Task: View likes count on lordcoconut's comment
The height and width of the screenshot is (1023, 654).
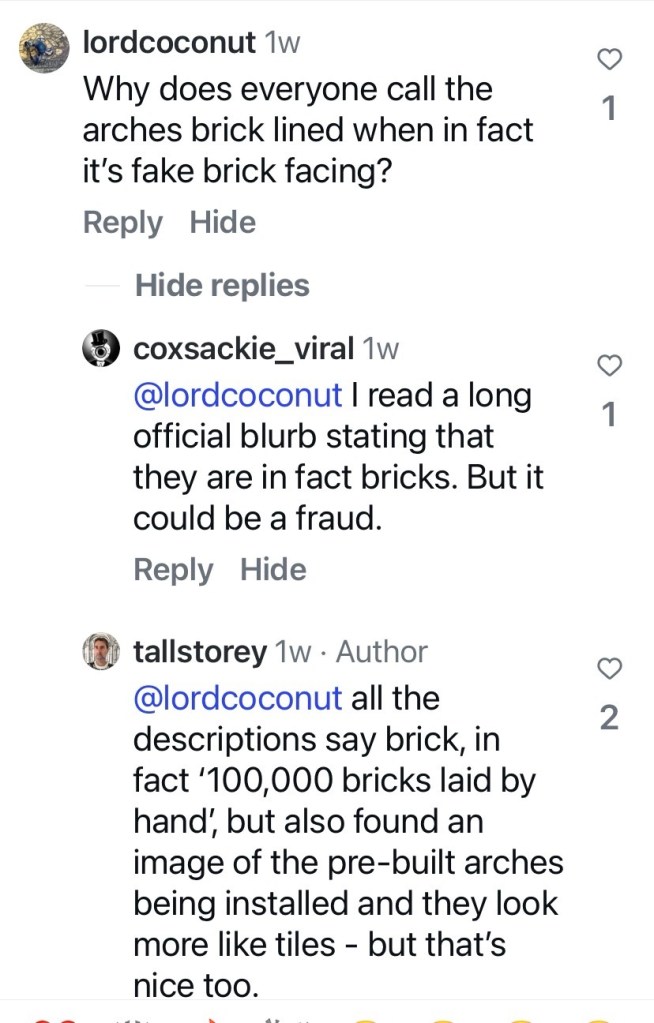Action: [609, 108]
